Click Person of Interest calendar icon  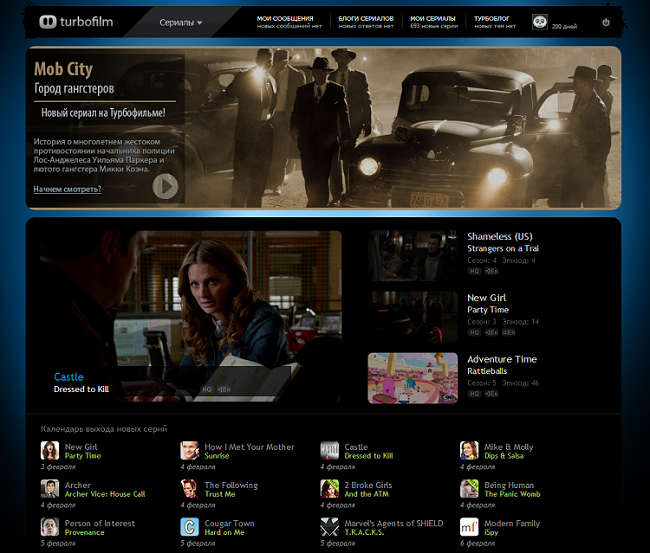(x=50, y=527)
